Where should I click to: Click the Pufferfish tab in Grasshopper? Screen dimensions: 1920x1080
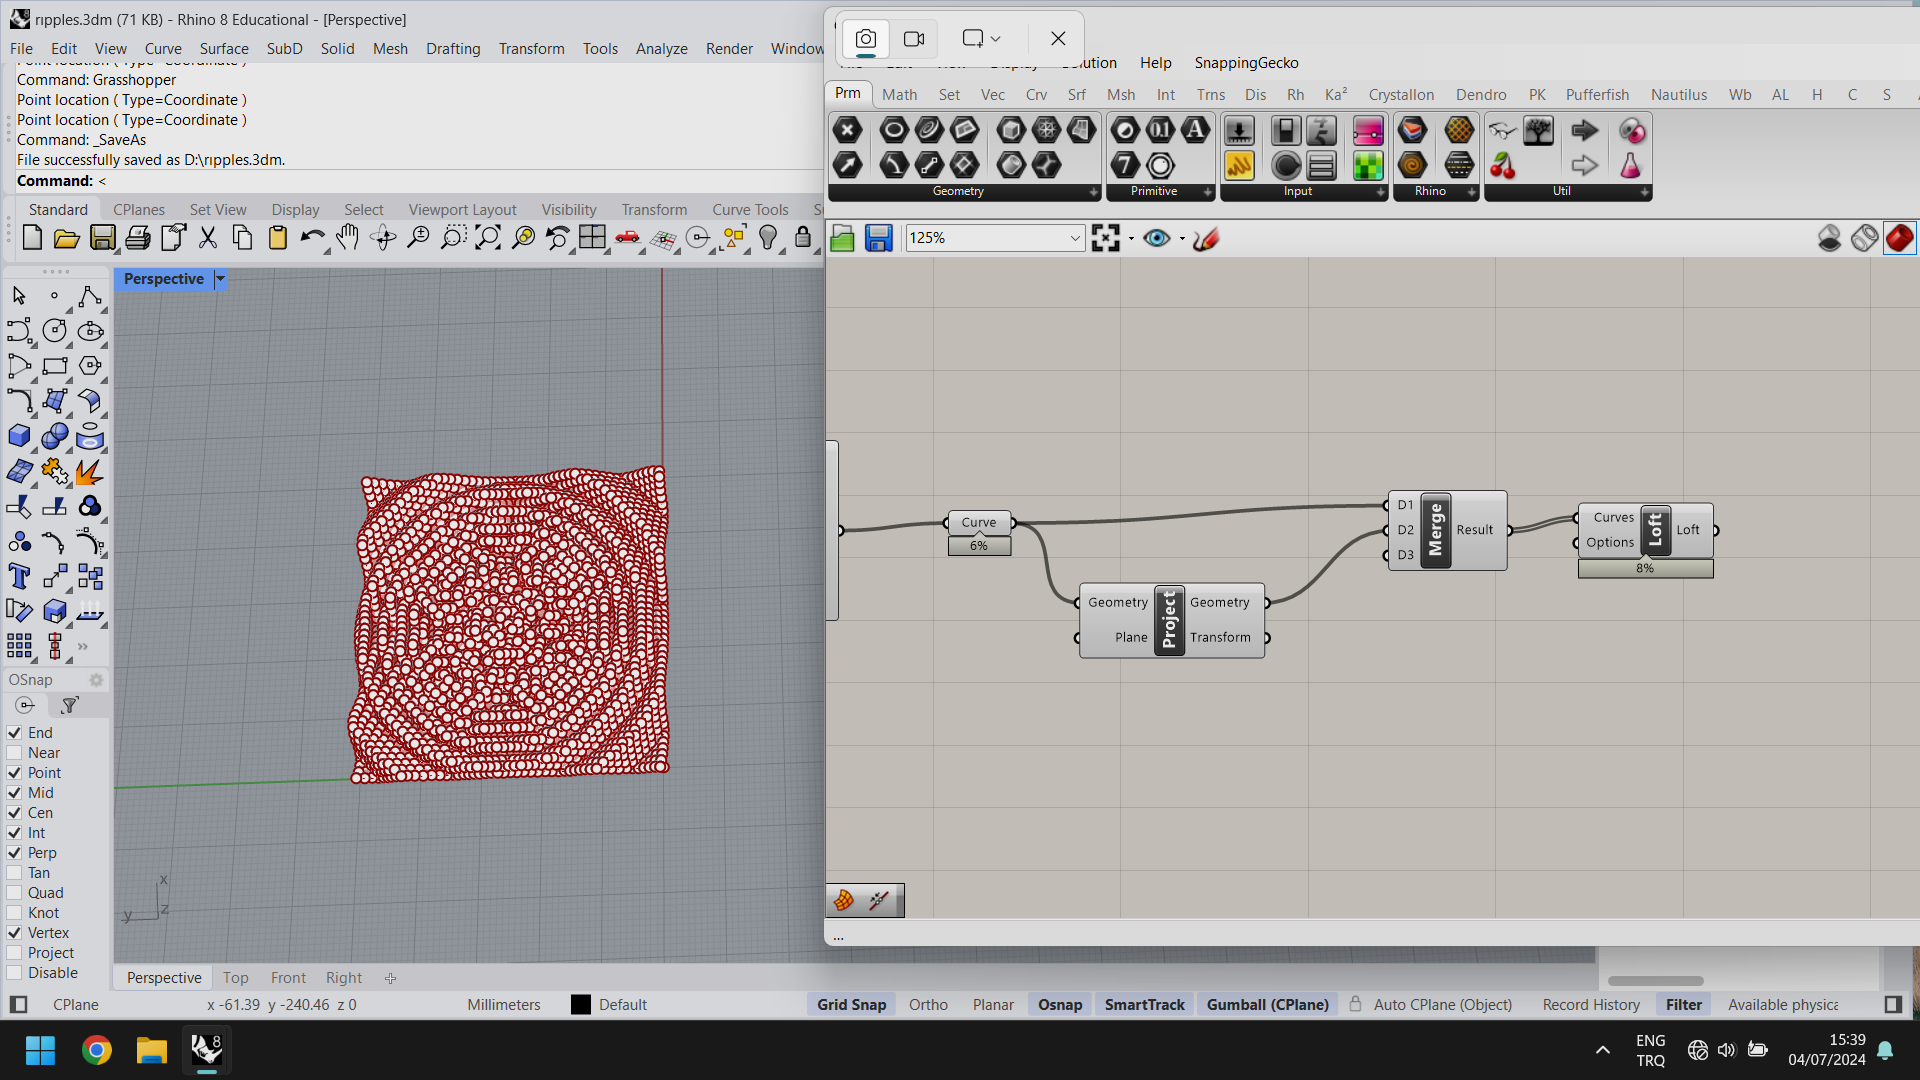pos(1597,92)
